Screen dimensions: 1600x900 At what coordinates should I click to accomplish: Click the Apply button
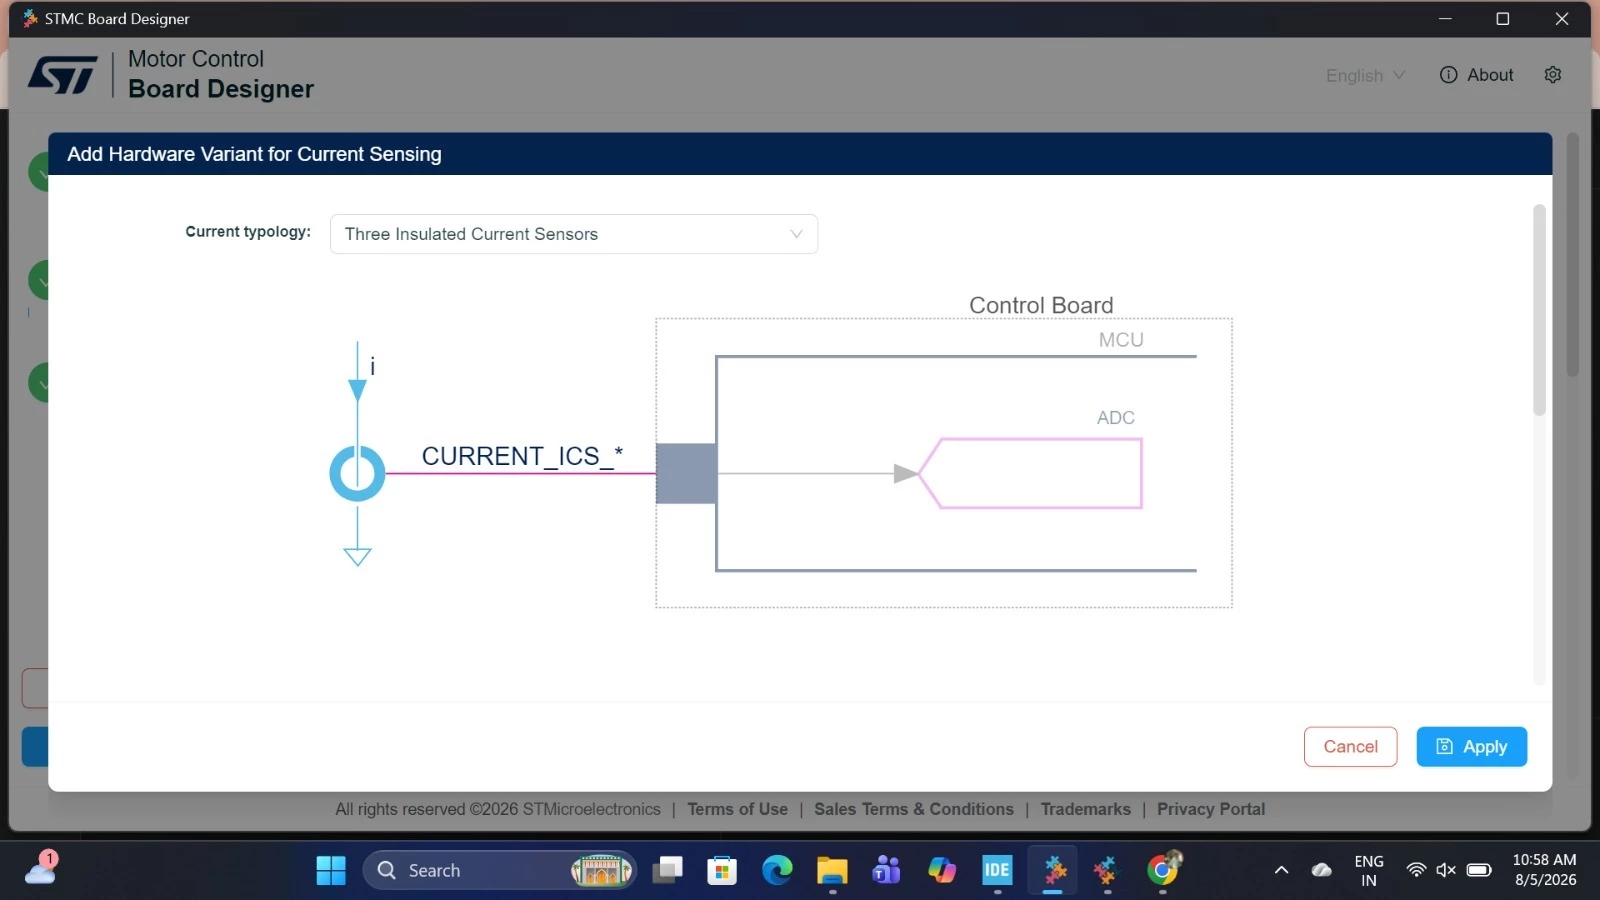pyautogui.click(x=1471, y=747)
